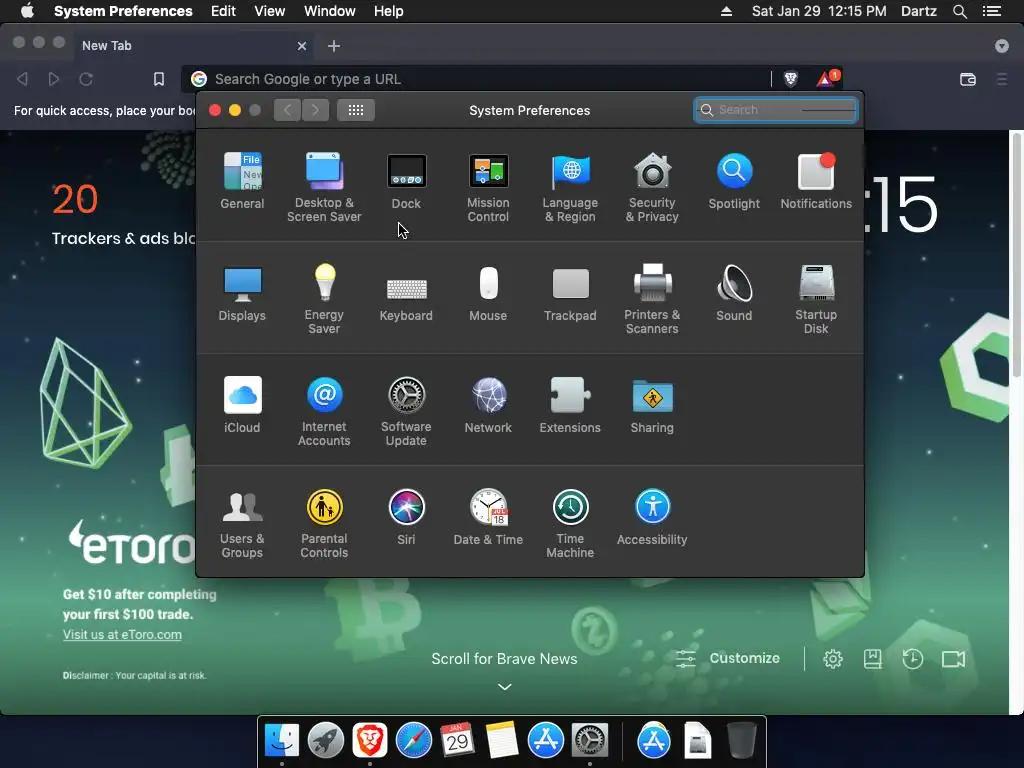Click the Brave Rewards triangle icon

click(825, 79)
